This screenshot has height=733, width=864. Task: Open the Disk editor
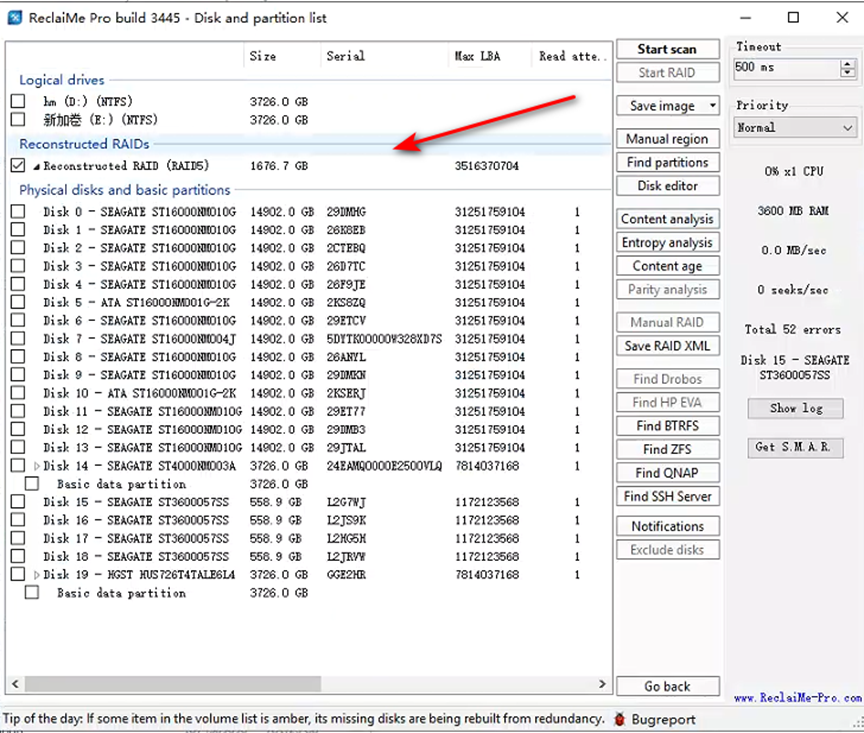(x=667, y=186)
